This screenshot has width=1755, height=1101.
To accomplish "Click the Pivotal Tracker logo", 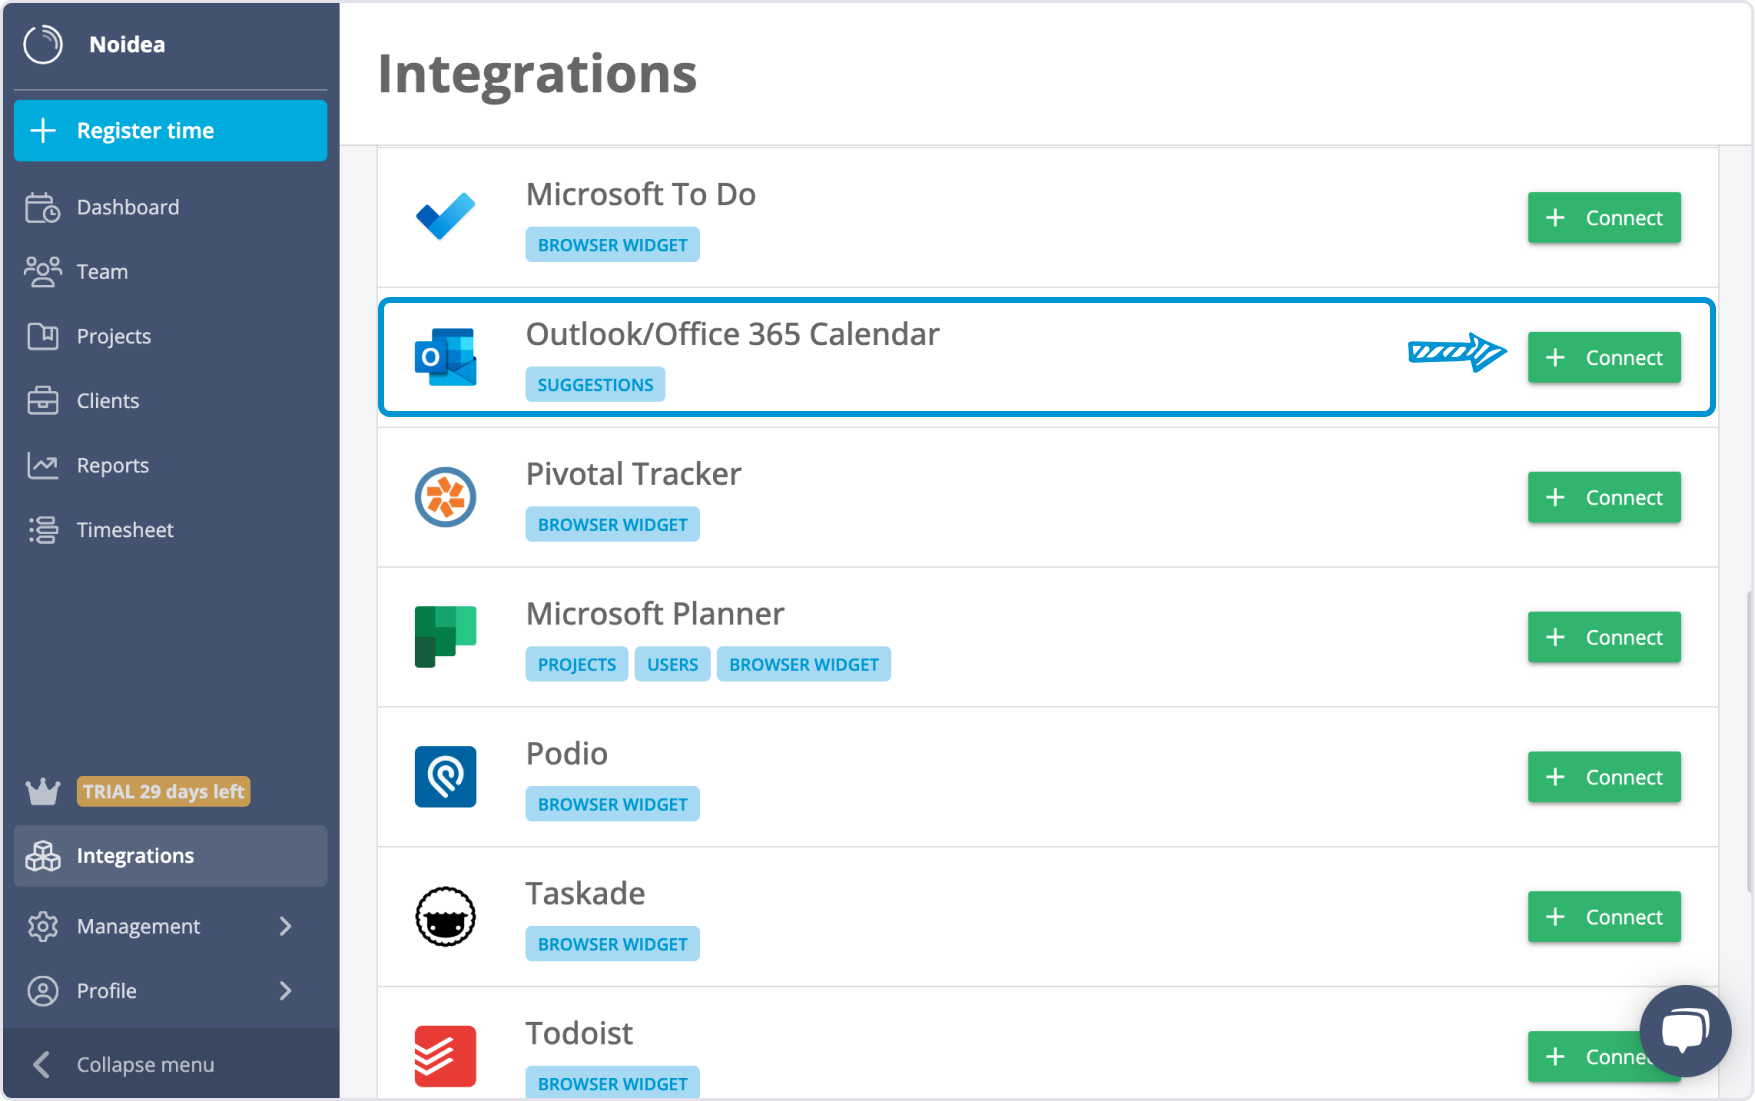I will (445, 497).
